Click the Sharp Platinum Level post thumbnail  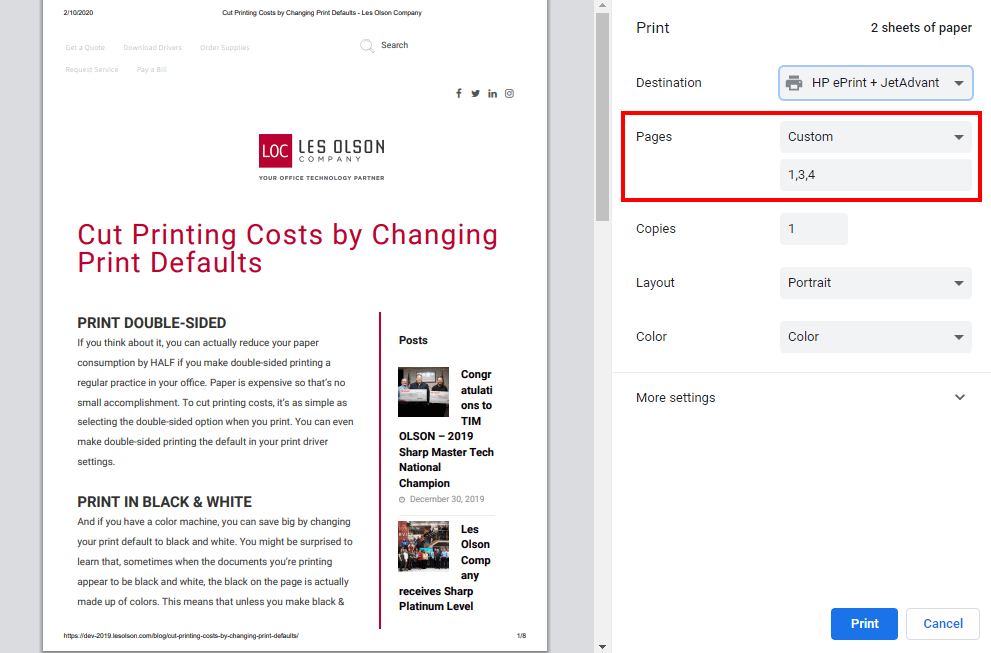[423, 546]
